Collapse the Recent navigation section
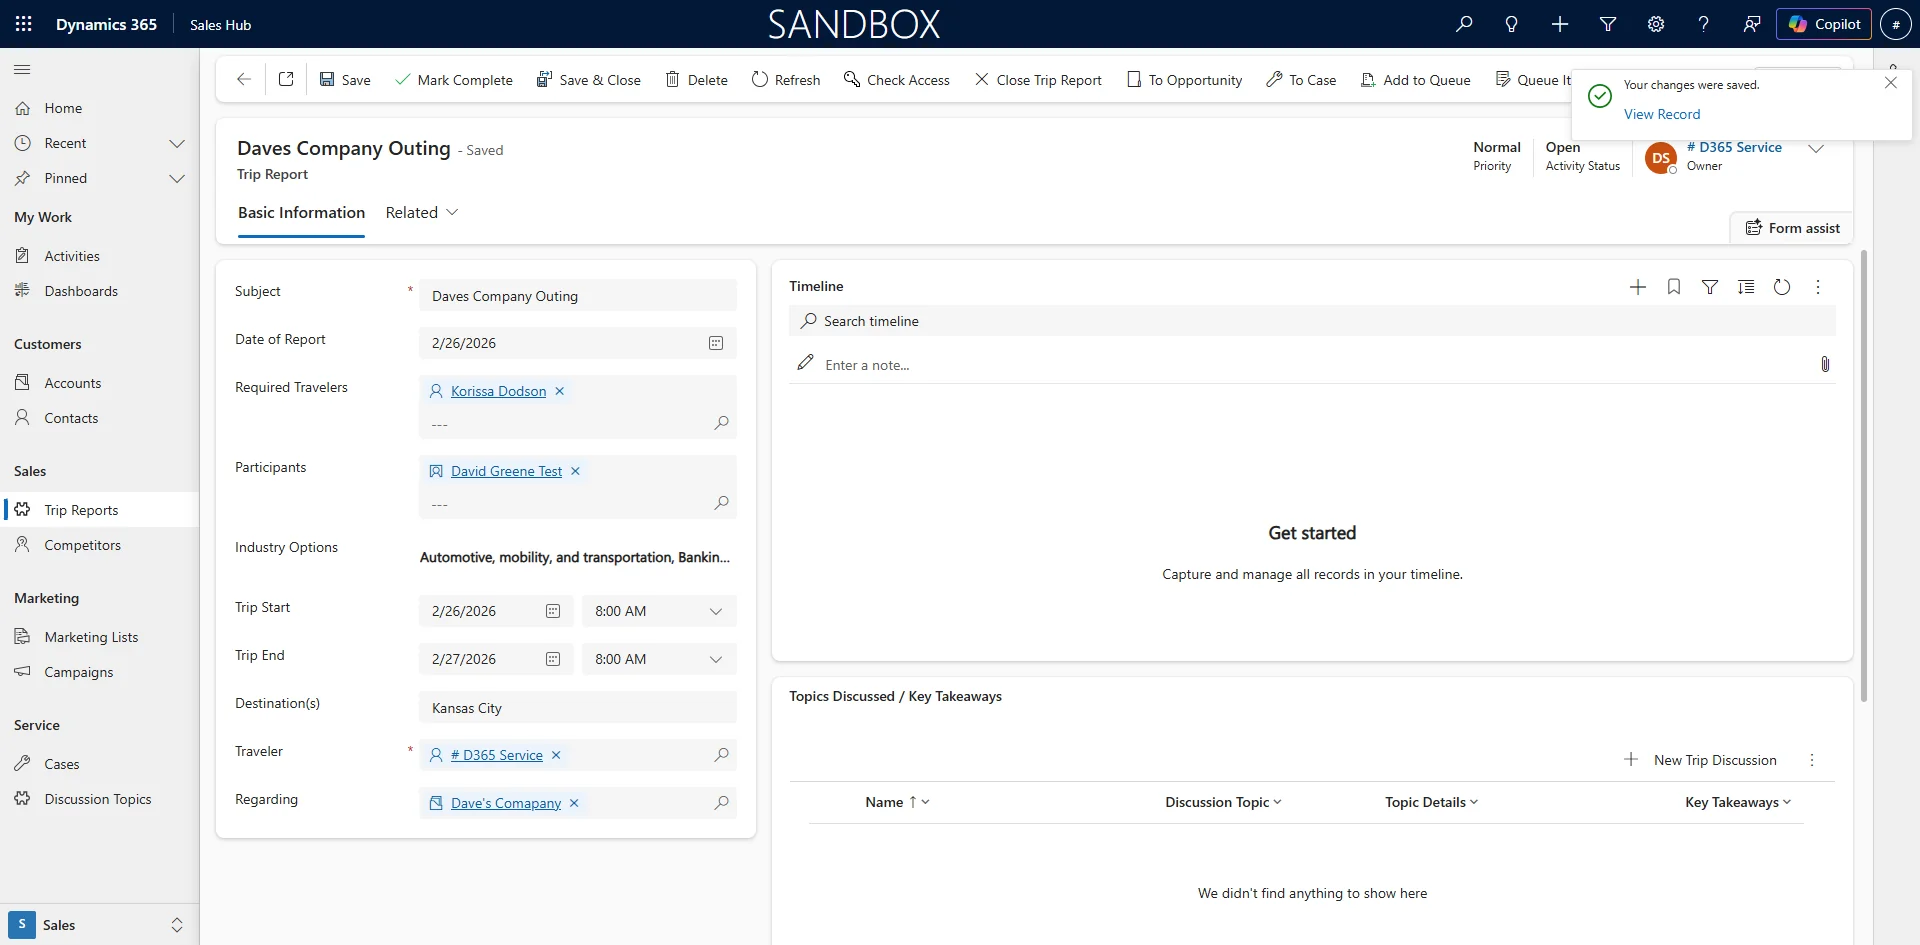Screen dimensions: 1920x945 [177, 143]
